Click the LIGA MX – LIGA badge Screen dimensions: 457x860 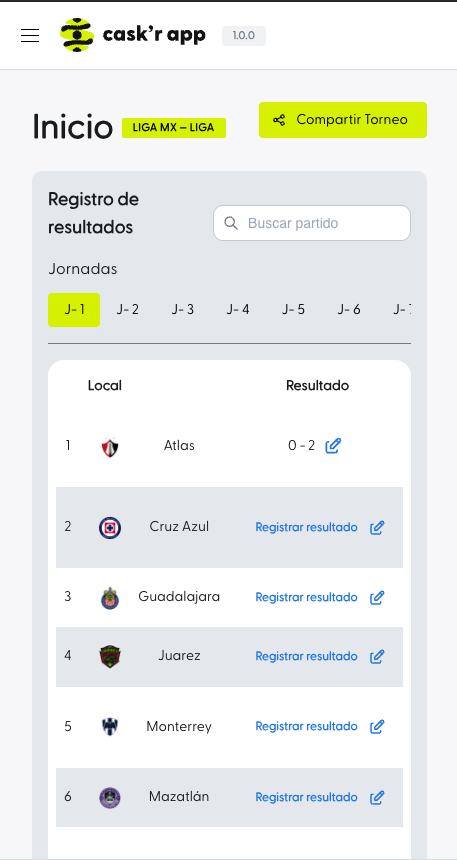tap(174, 128)
